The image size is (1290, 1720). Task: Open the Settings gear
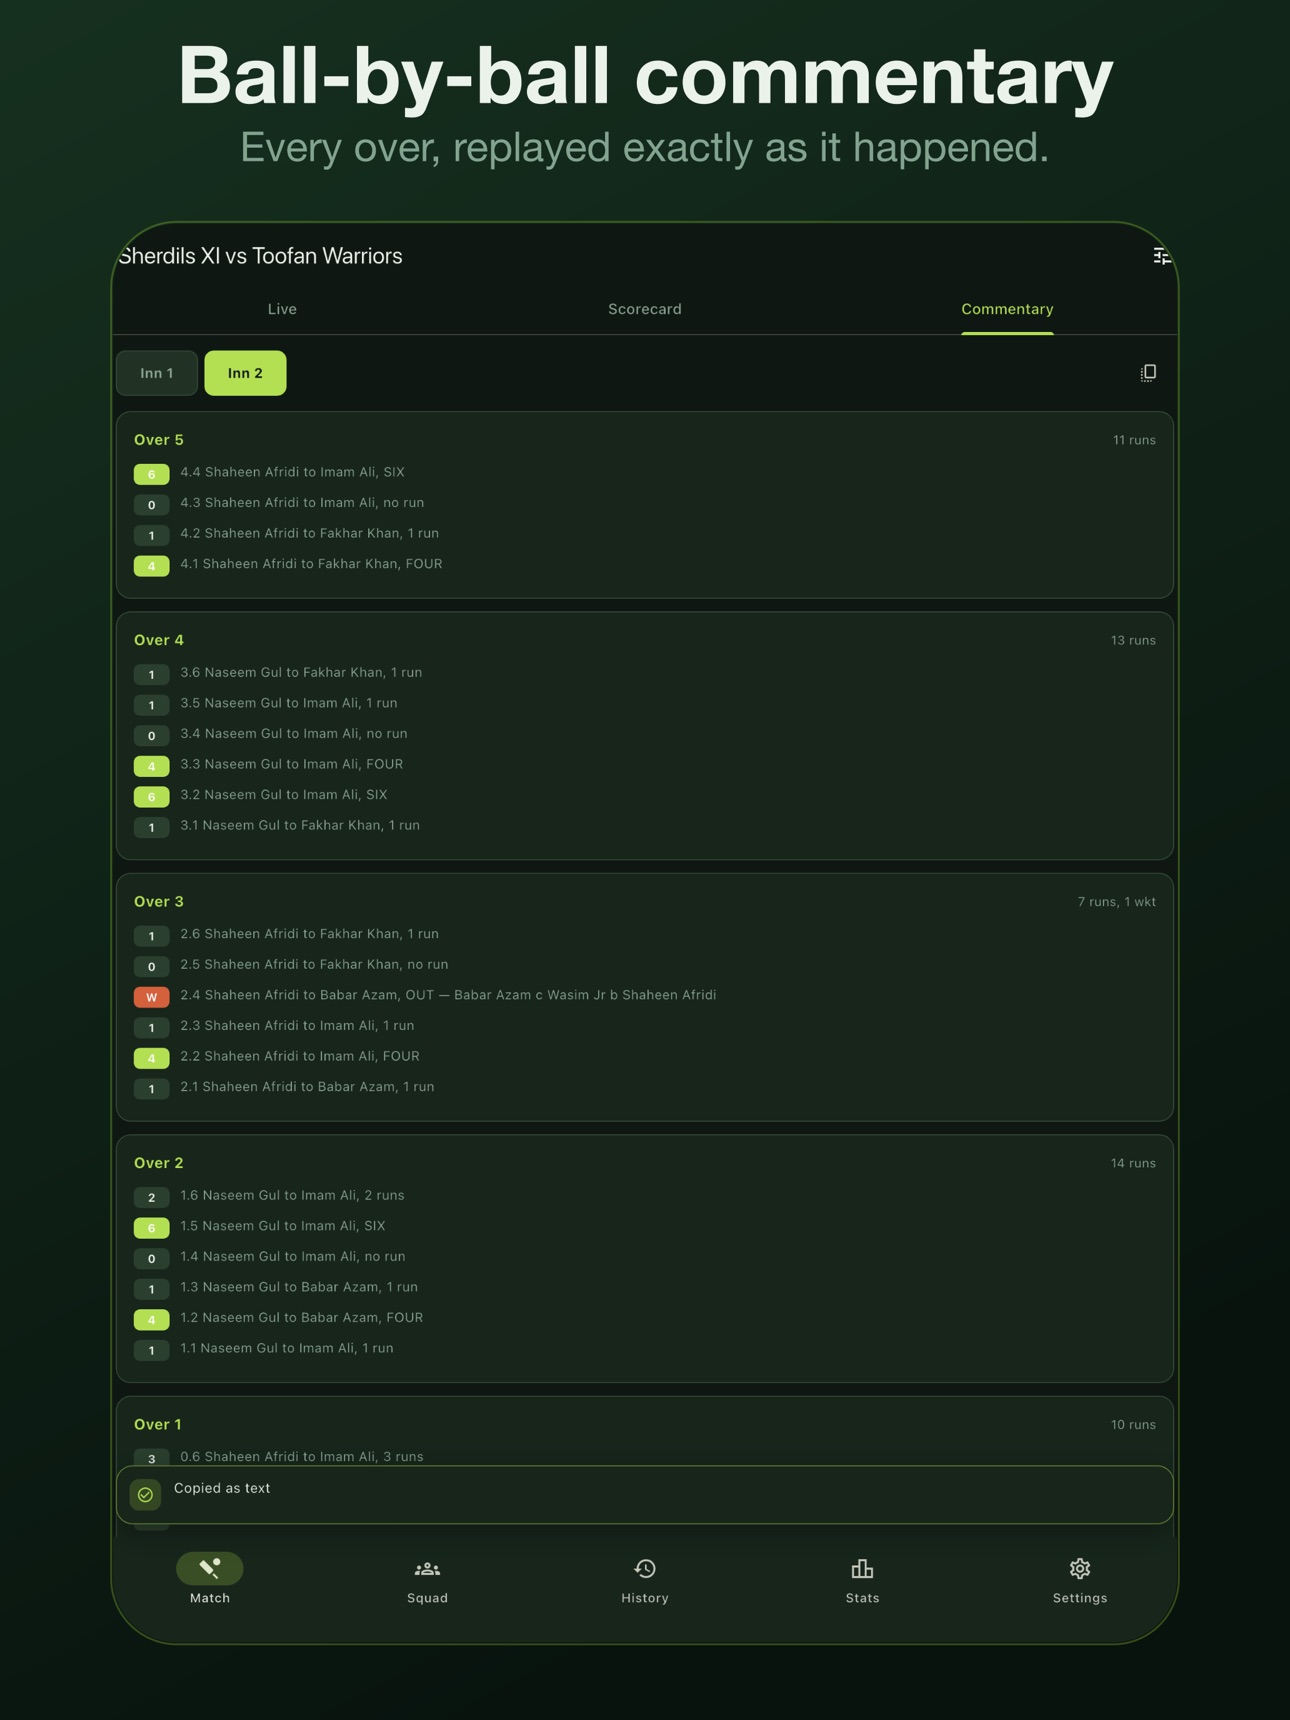click(1080, 1580)
